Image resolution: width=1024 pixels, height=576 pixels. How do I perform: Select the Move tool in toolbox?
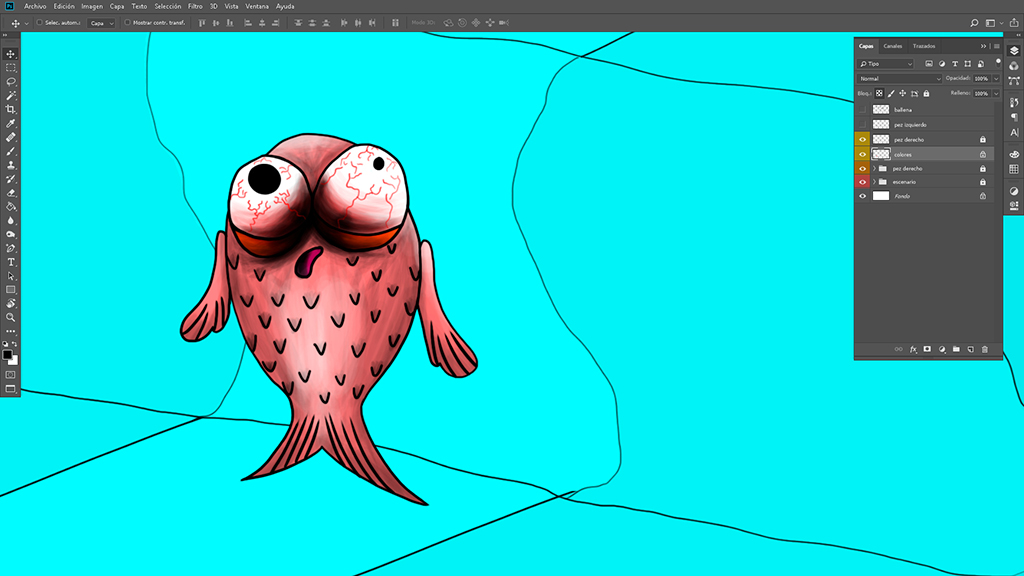(10, 54)
